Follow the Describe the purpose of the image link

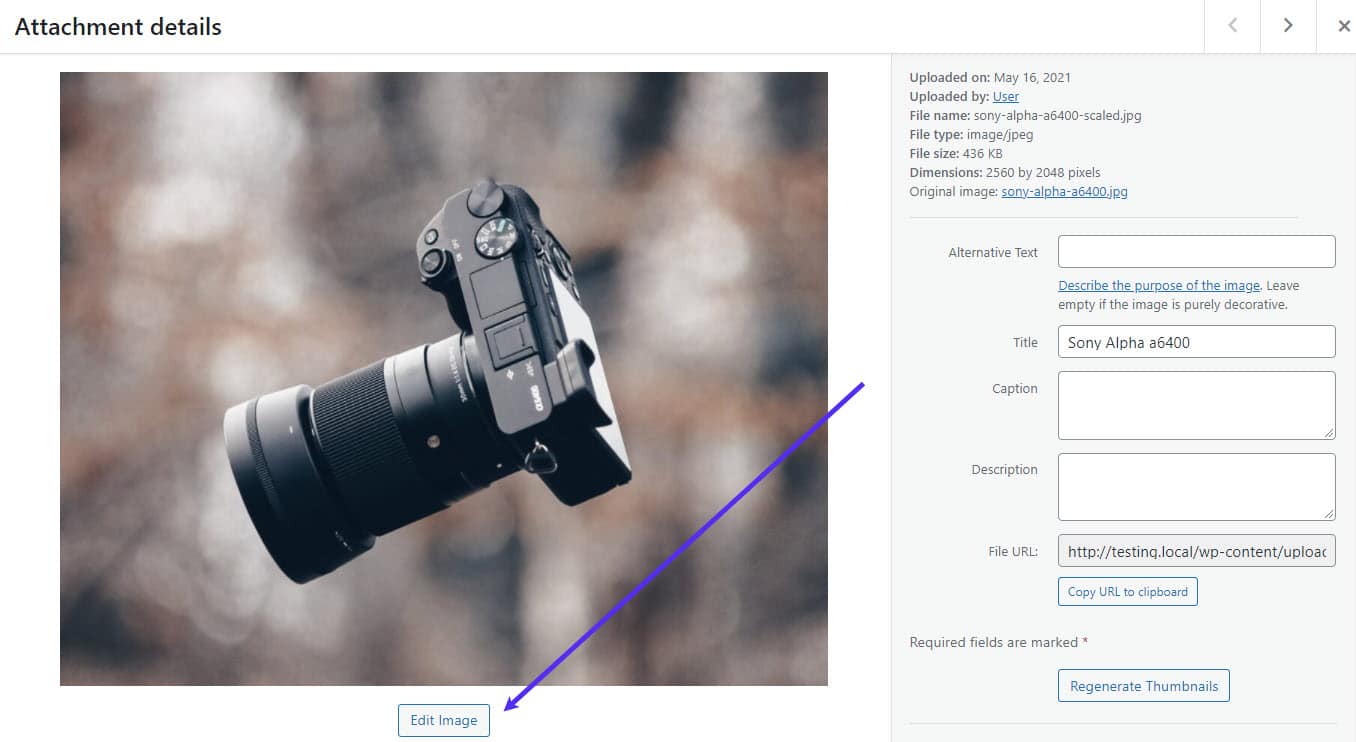point(1158,285)
